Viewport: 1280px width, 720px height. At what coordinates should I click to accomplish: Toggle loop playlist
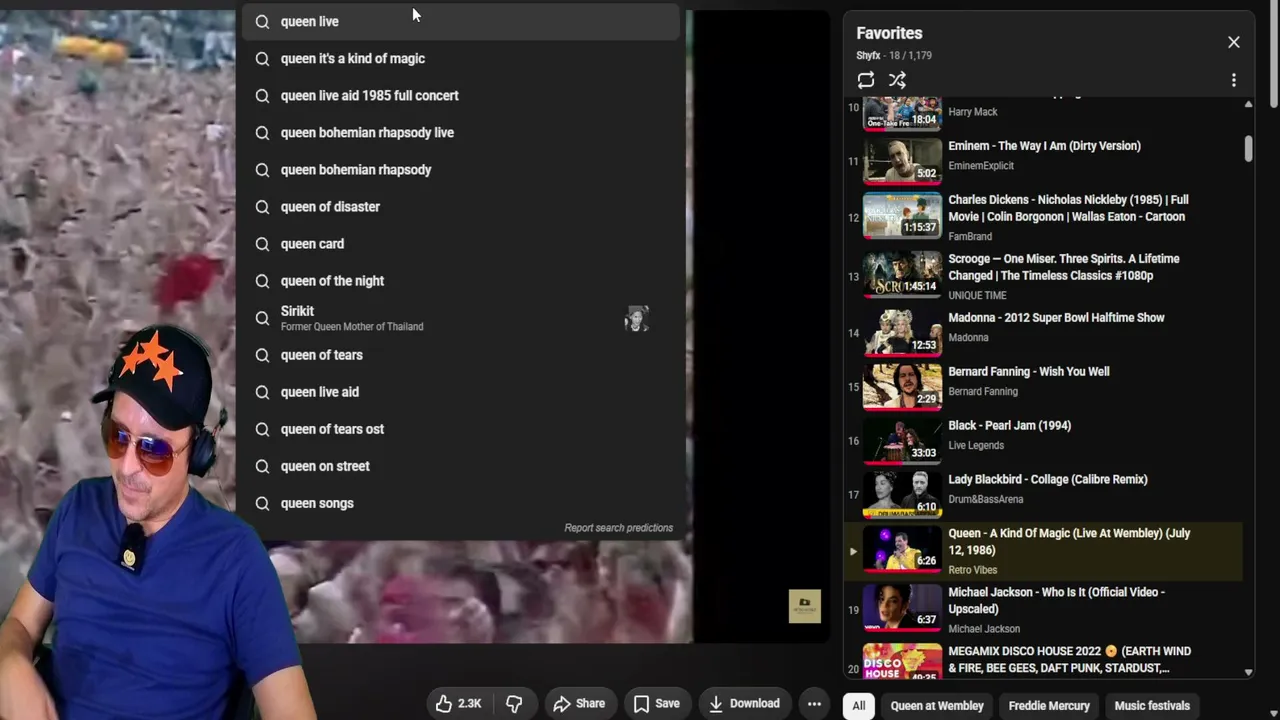[x=866, y=80]
